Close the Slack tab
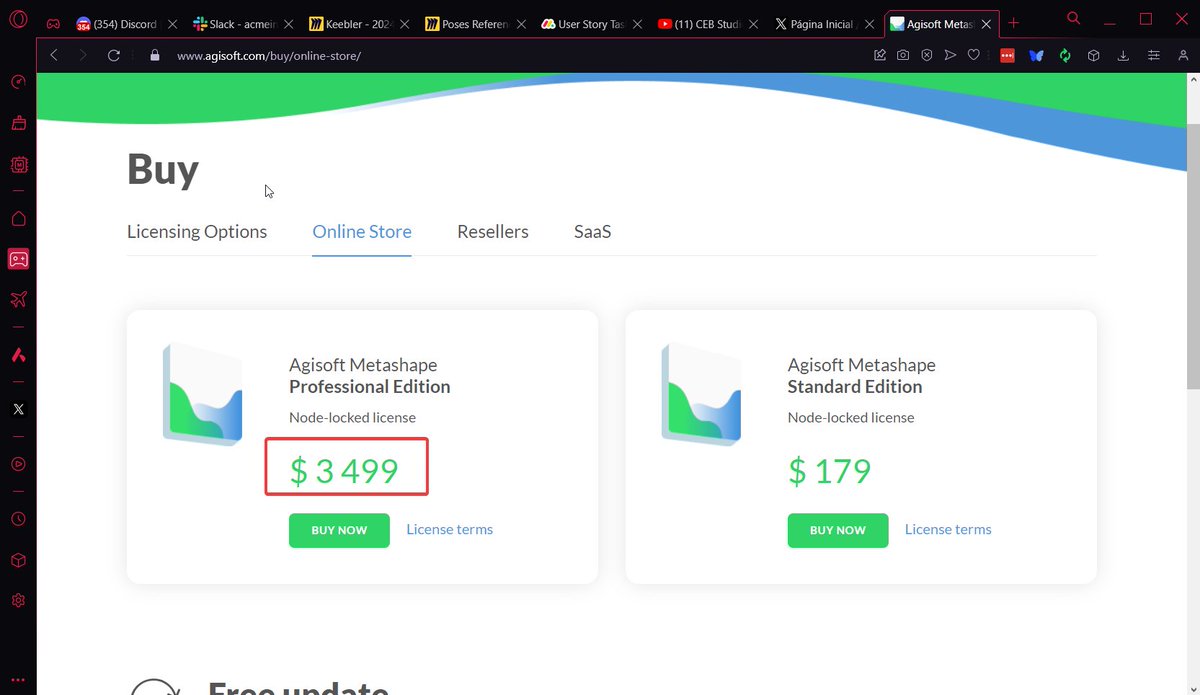 pos(288,24)
